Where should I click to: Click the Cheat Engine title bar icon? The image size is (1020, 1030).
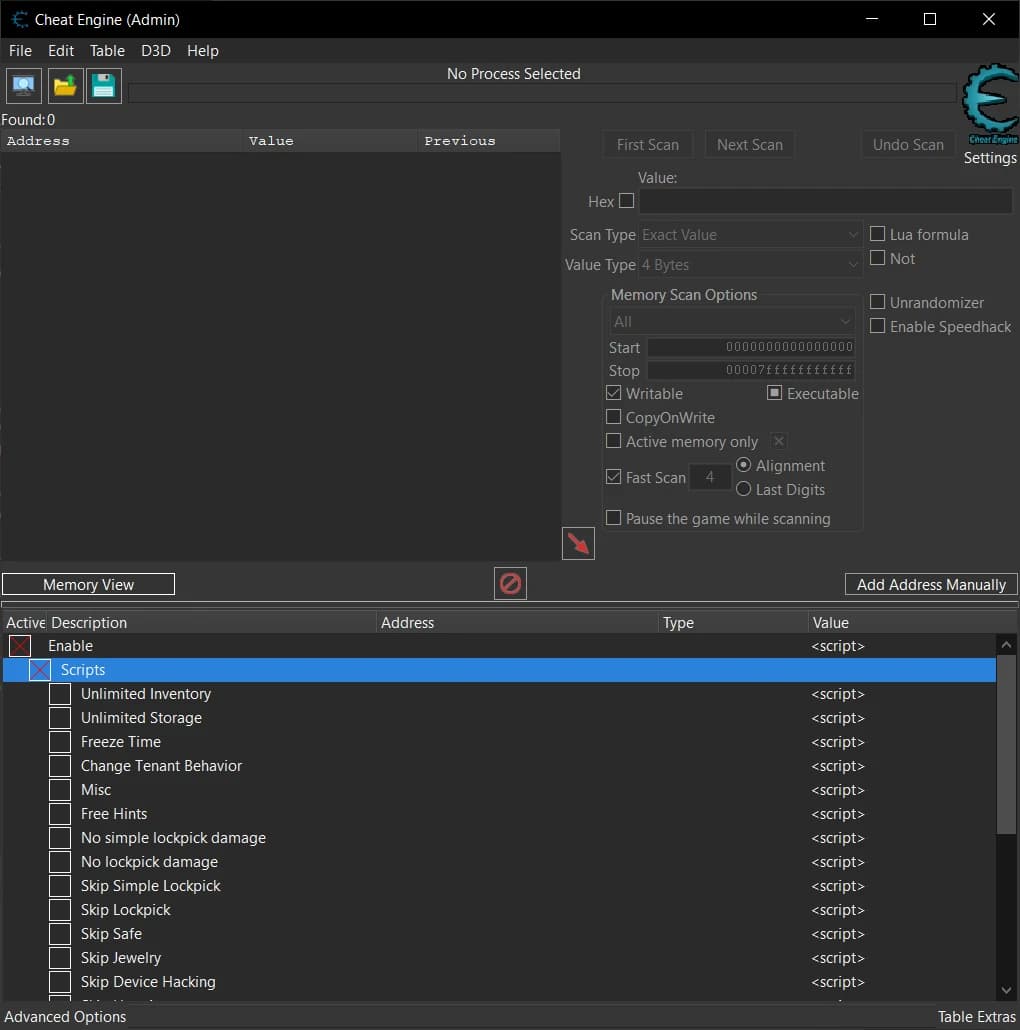[x=19, y=20]
